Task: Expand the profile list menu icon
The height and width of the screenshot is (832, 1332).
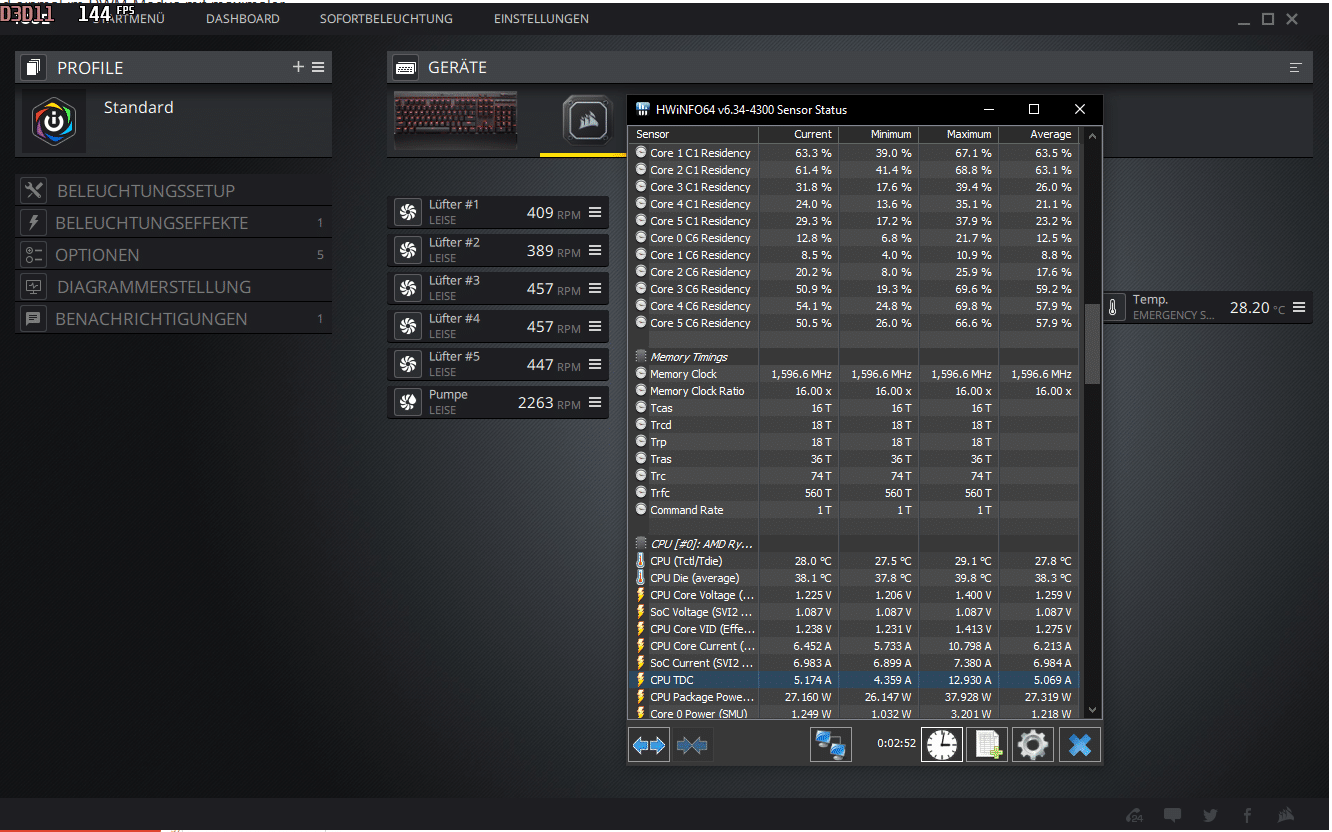Action: pyautogui.click(x=318, y=67)
